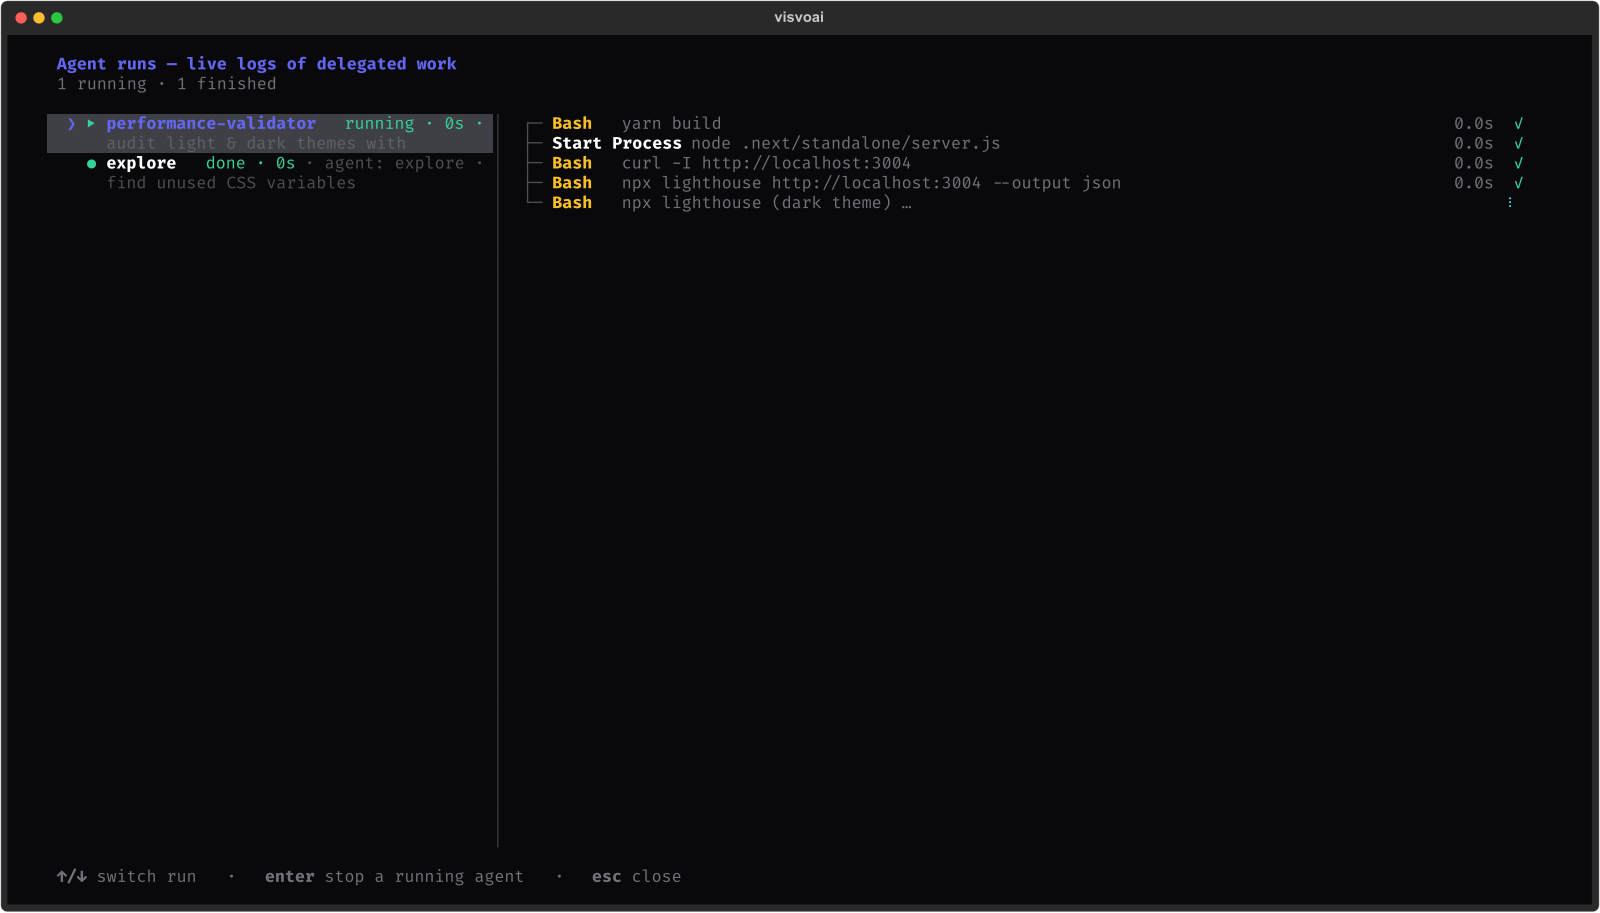Click the play triangle beside performance-validator

click(x=91, y=124)
